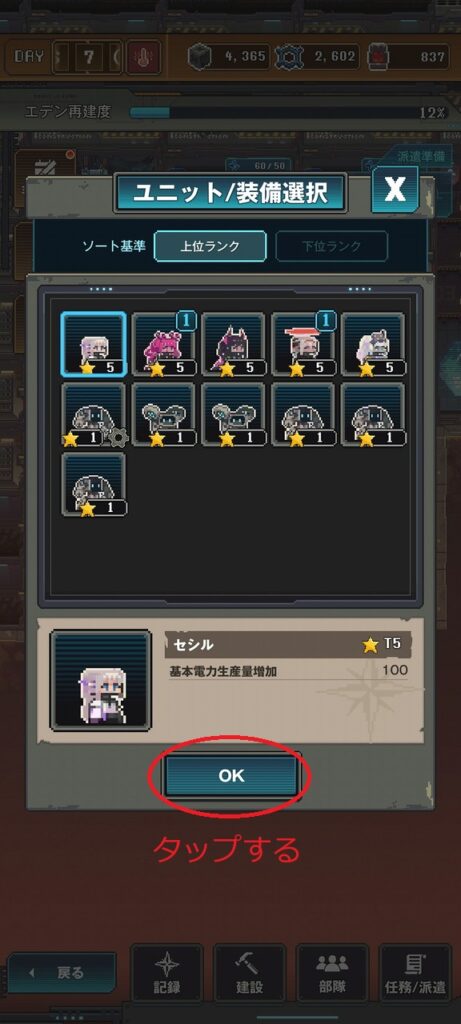This screenshot has height=1024, width=461.
Task: Open the 任務/派遣 document icon menu
Action: [415, 974]
